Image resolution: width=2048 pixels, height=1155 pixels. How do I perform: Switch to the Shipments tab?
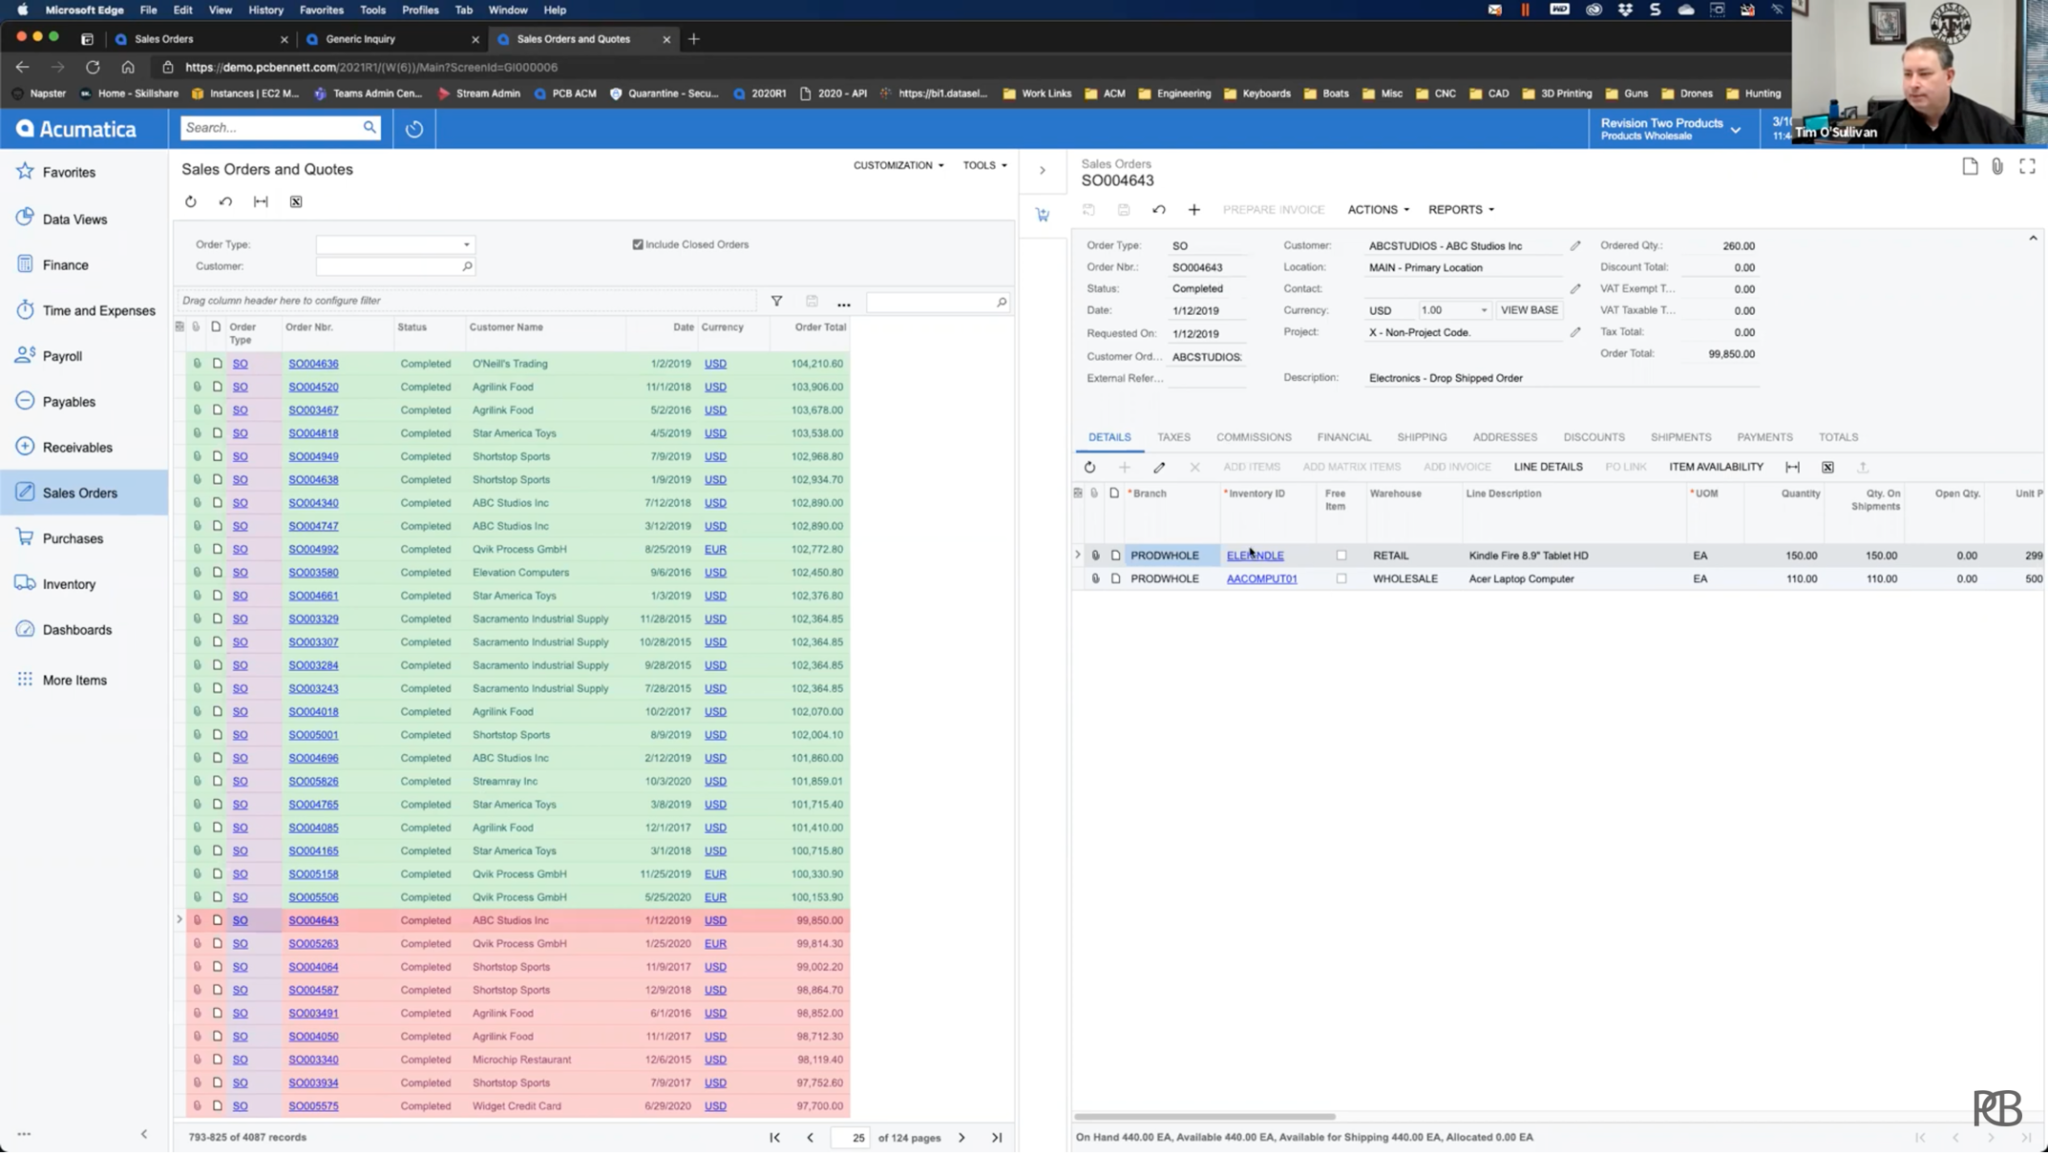coord(1680,436)
